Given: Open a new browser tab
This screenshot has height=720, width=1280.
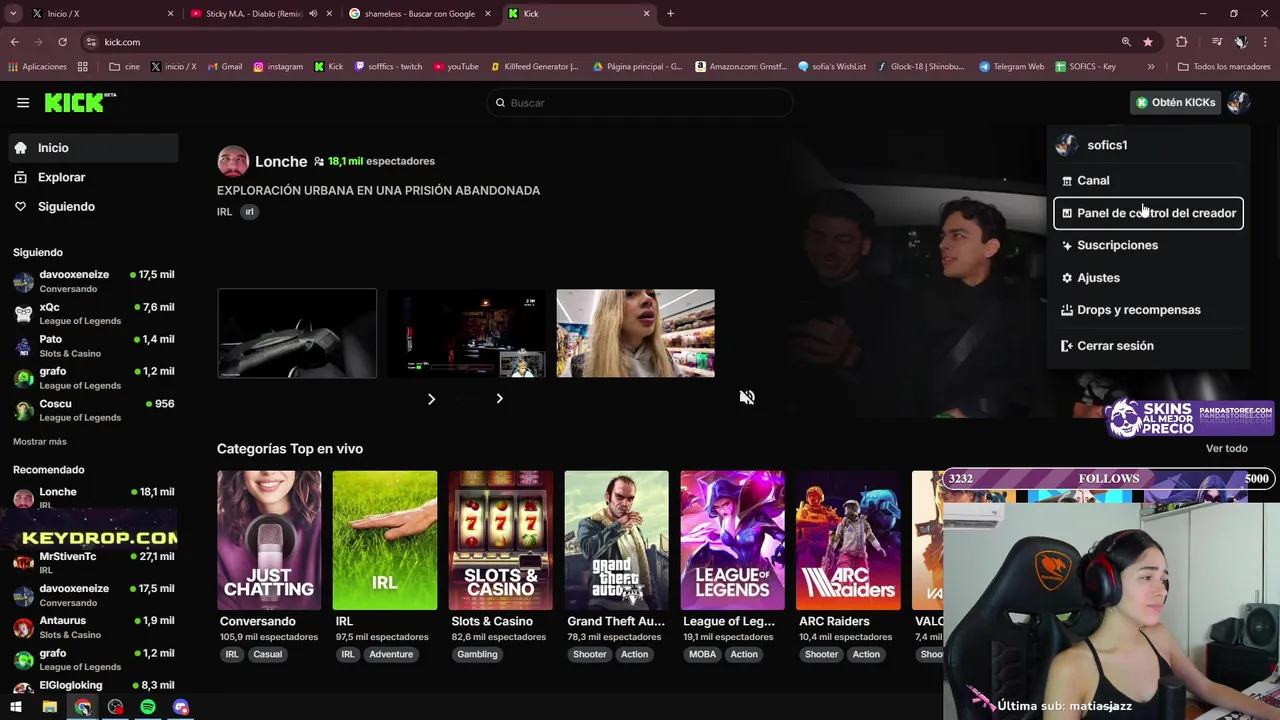Looking at the screenshot, I should click(x=670, y=14).
